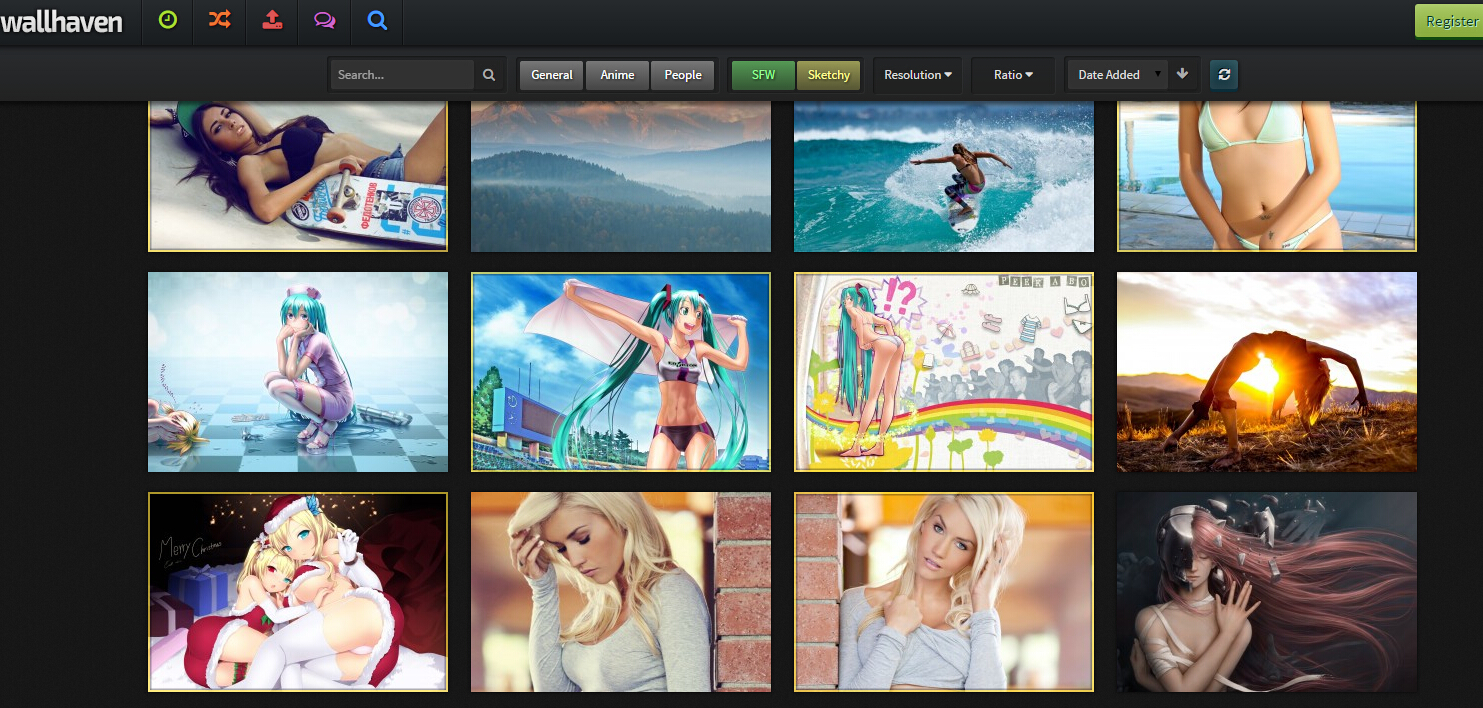Screen dimensions: 1483x708
Task: Click the red Upload icon
Action: (272, 20)
